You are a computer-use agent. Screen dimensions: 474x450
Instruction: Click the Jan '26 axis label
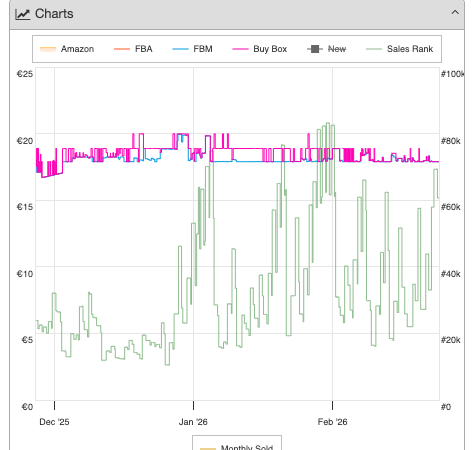[193, 422]
